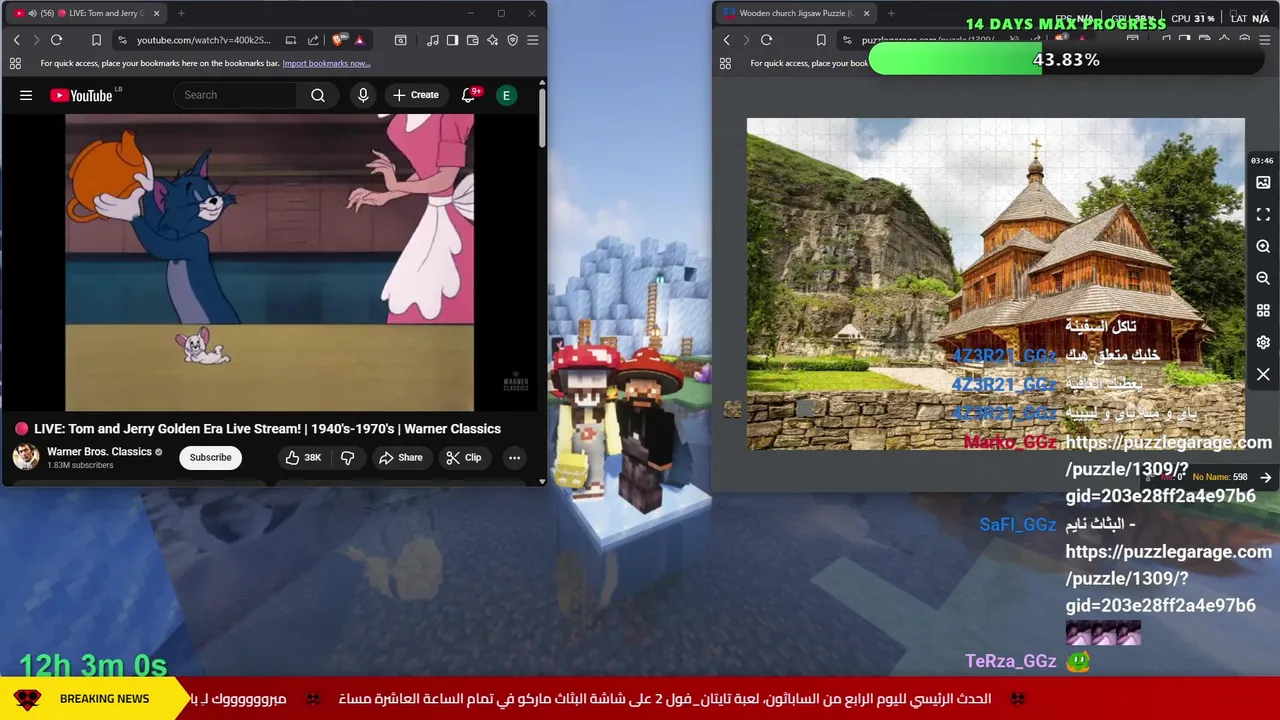Reload the puzzle page
This screenshot has height=720, width=1280.
(x=766, y=40)
